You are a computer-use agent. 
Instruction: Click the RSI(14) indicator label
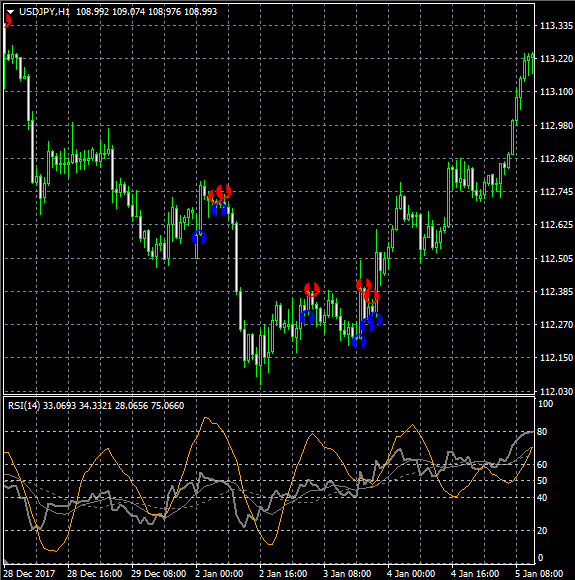(24, 406)
